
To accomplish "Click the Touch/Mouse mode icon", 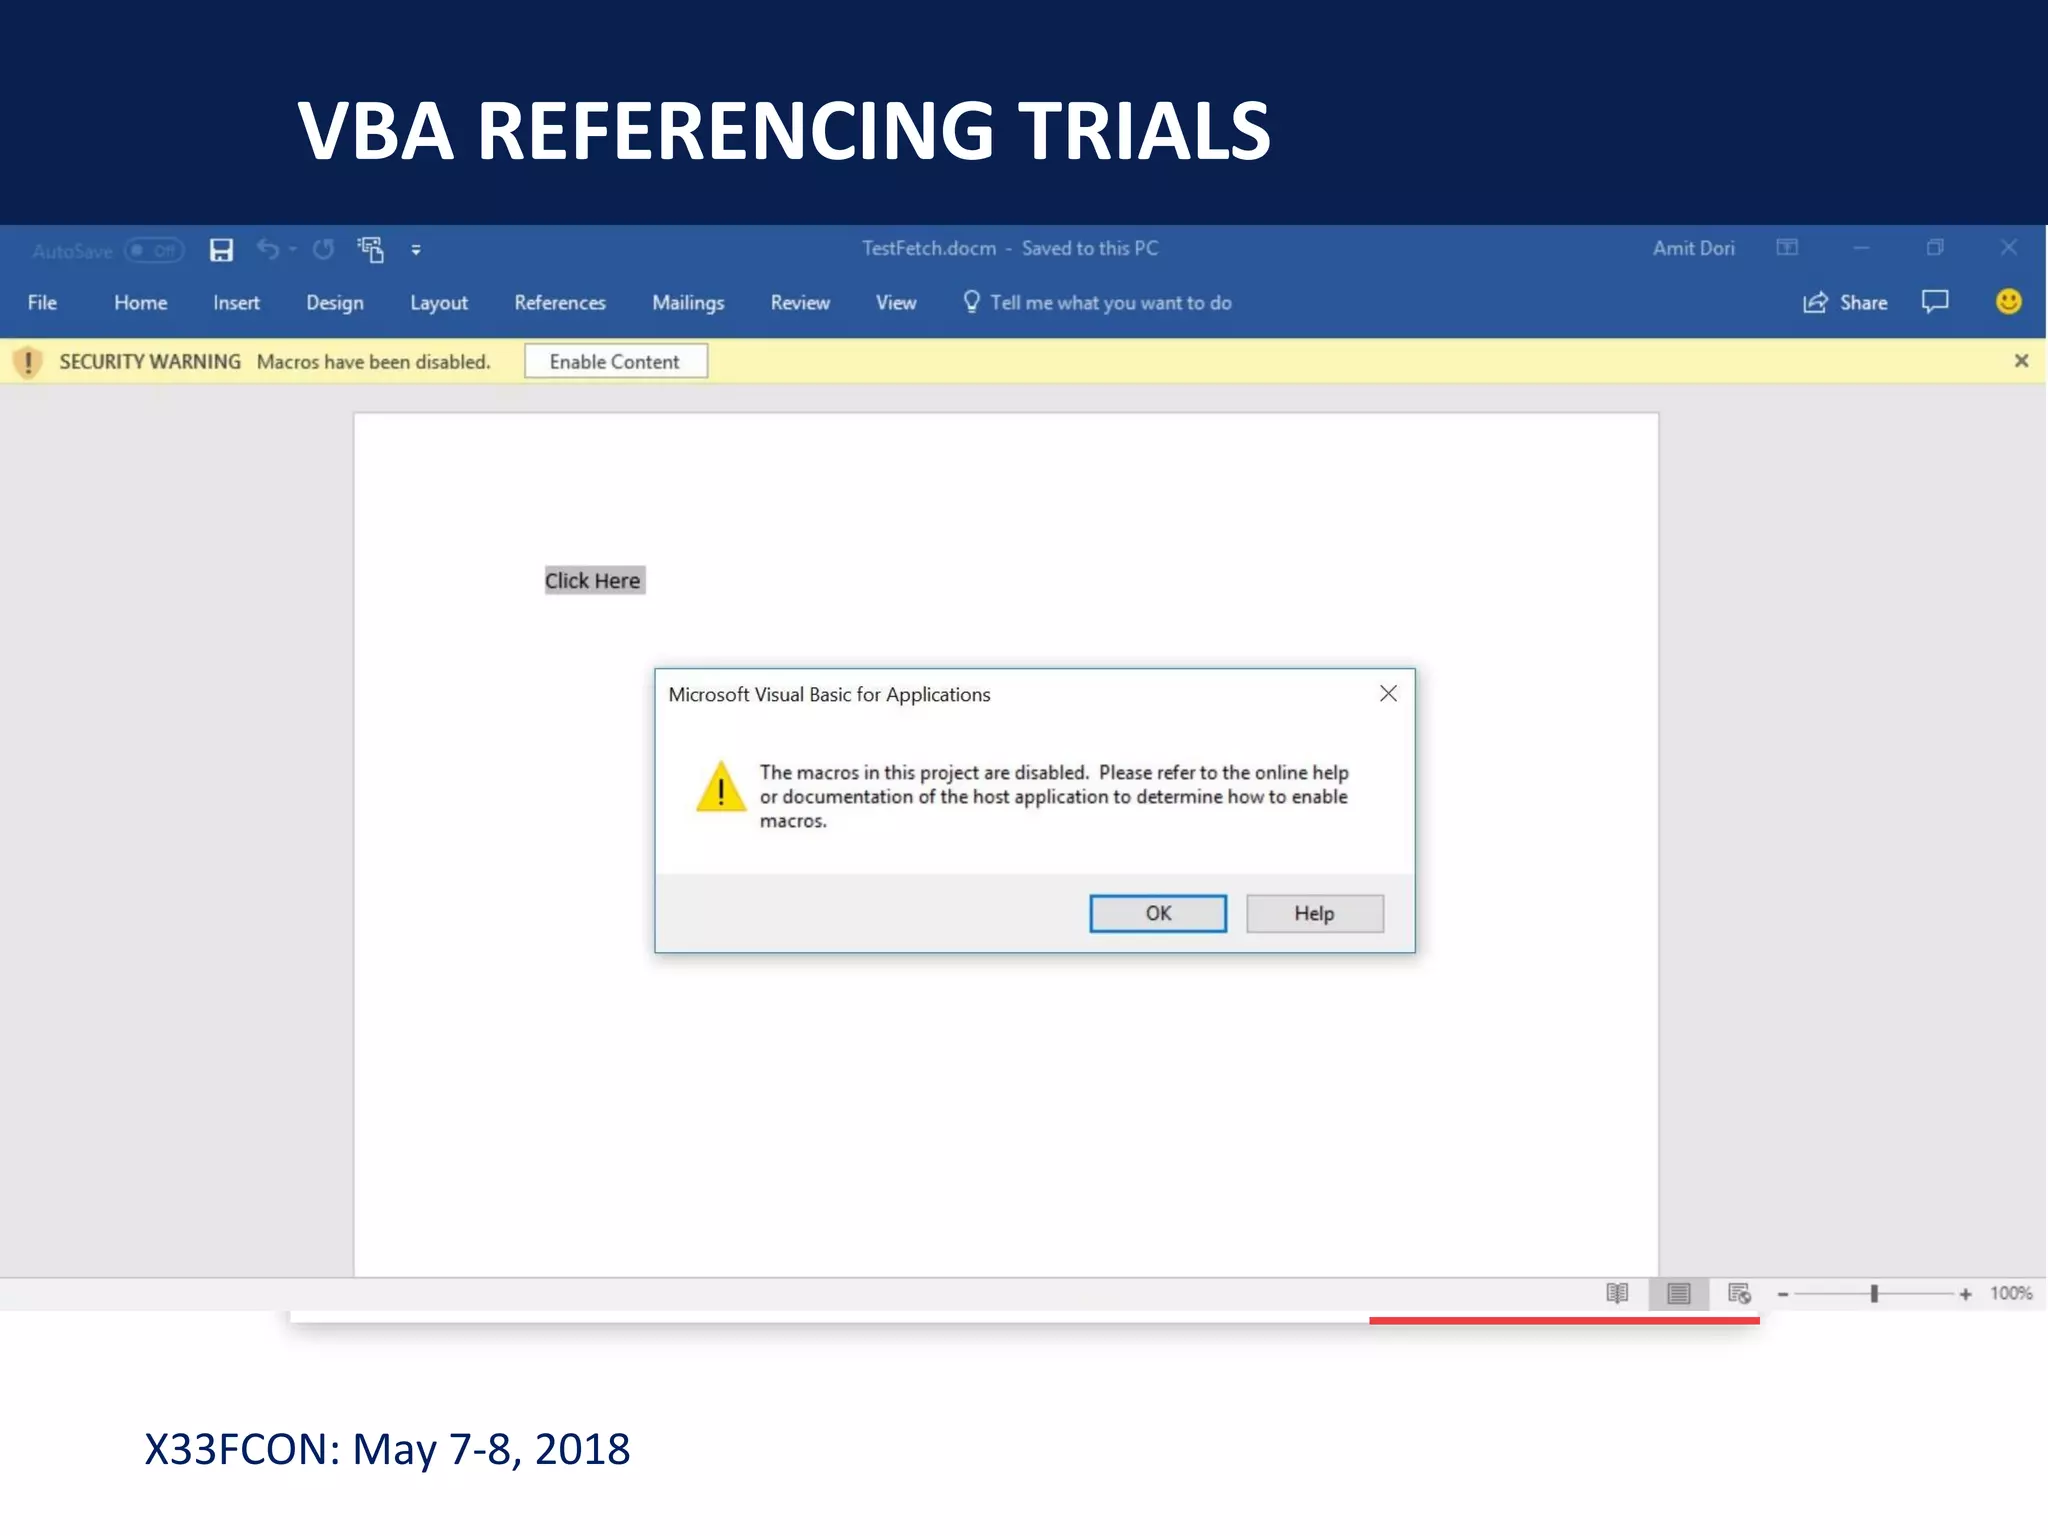I will pyautogui.click(x=371, y=250).
